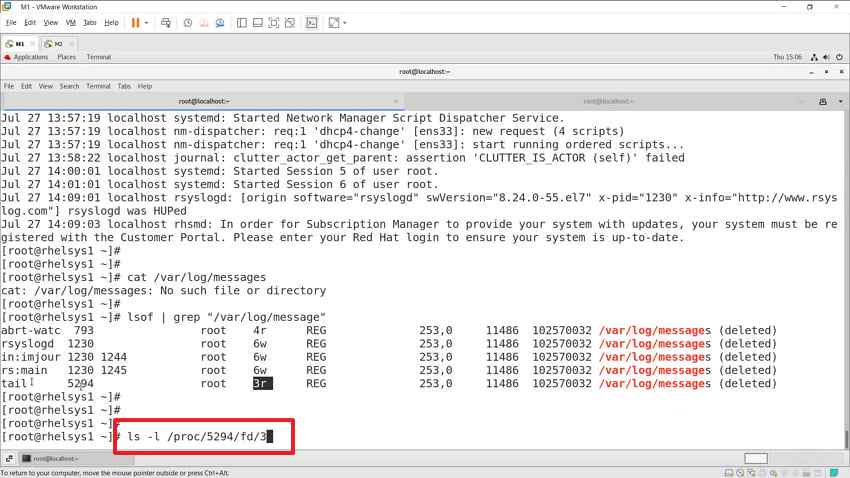
Task: Click the terminal vertical scrollbar
Action: click(x=846, y=439)
